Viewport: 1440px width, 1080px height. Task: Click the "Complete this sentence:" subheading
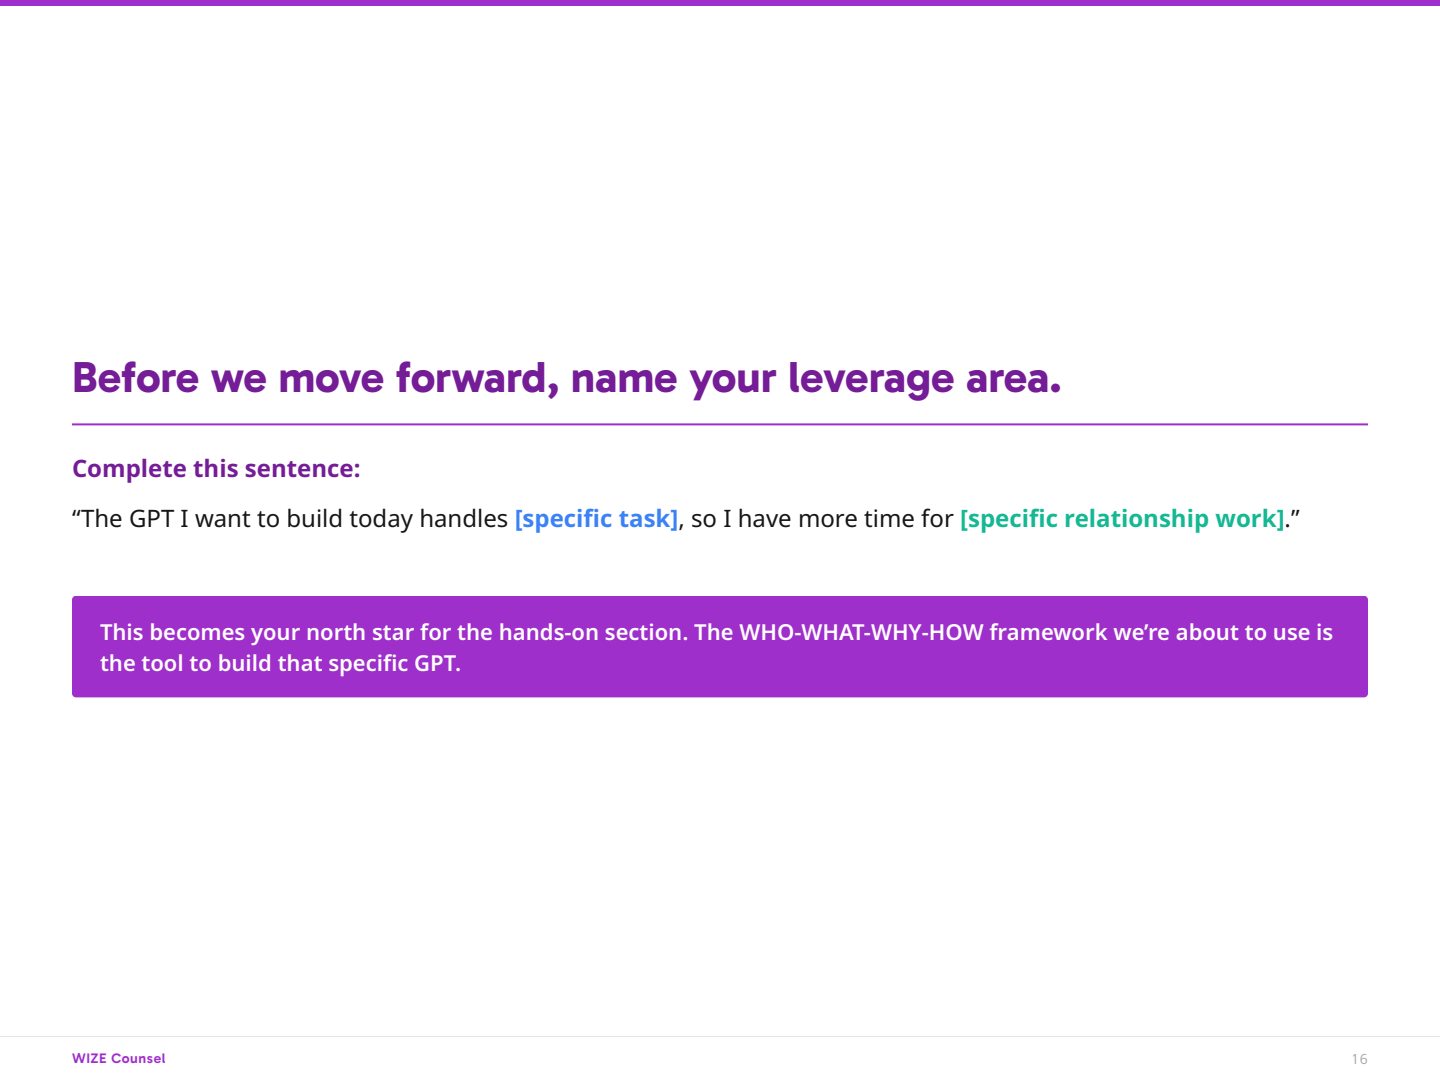216,469
